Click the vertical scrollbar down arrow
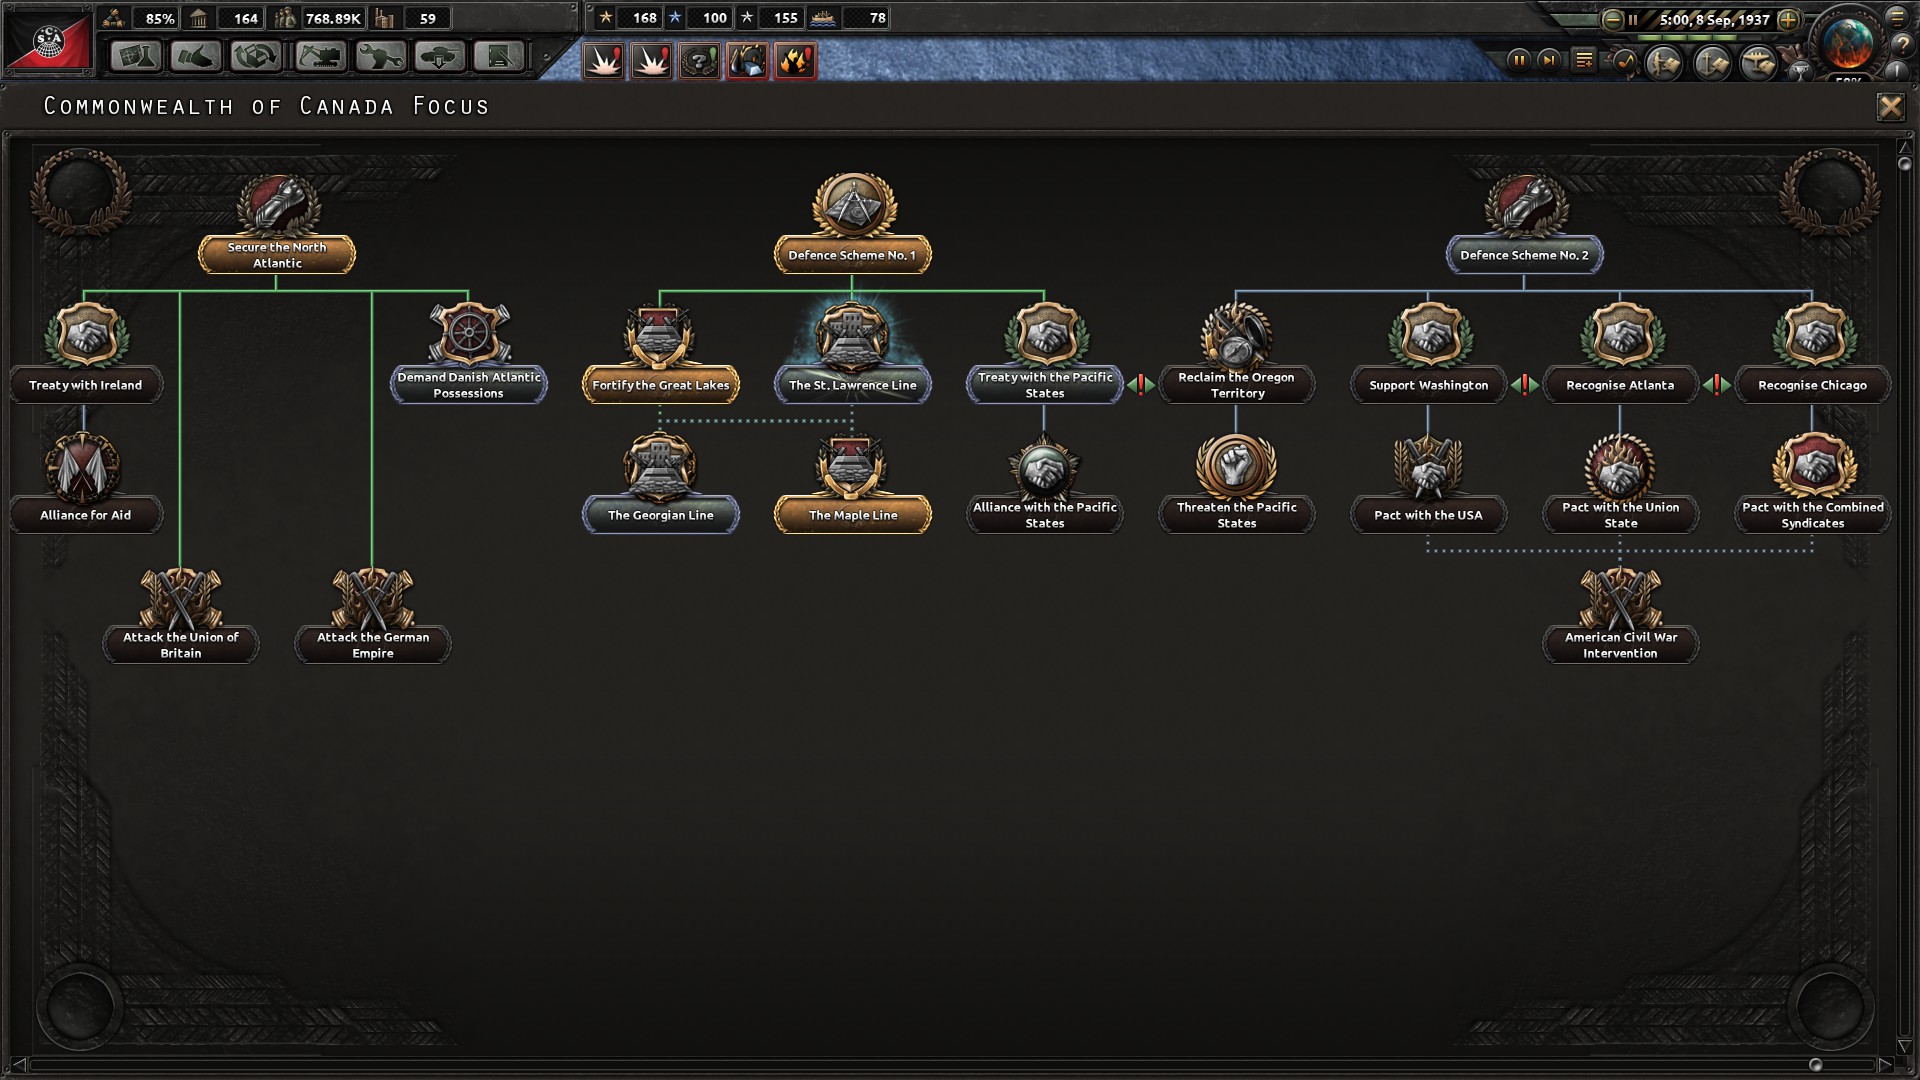 tap(1905, 1046)
